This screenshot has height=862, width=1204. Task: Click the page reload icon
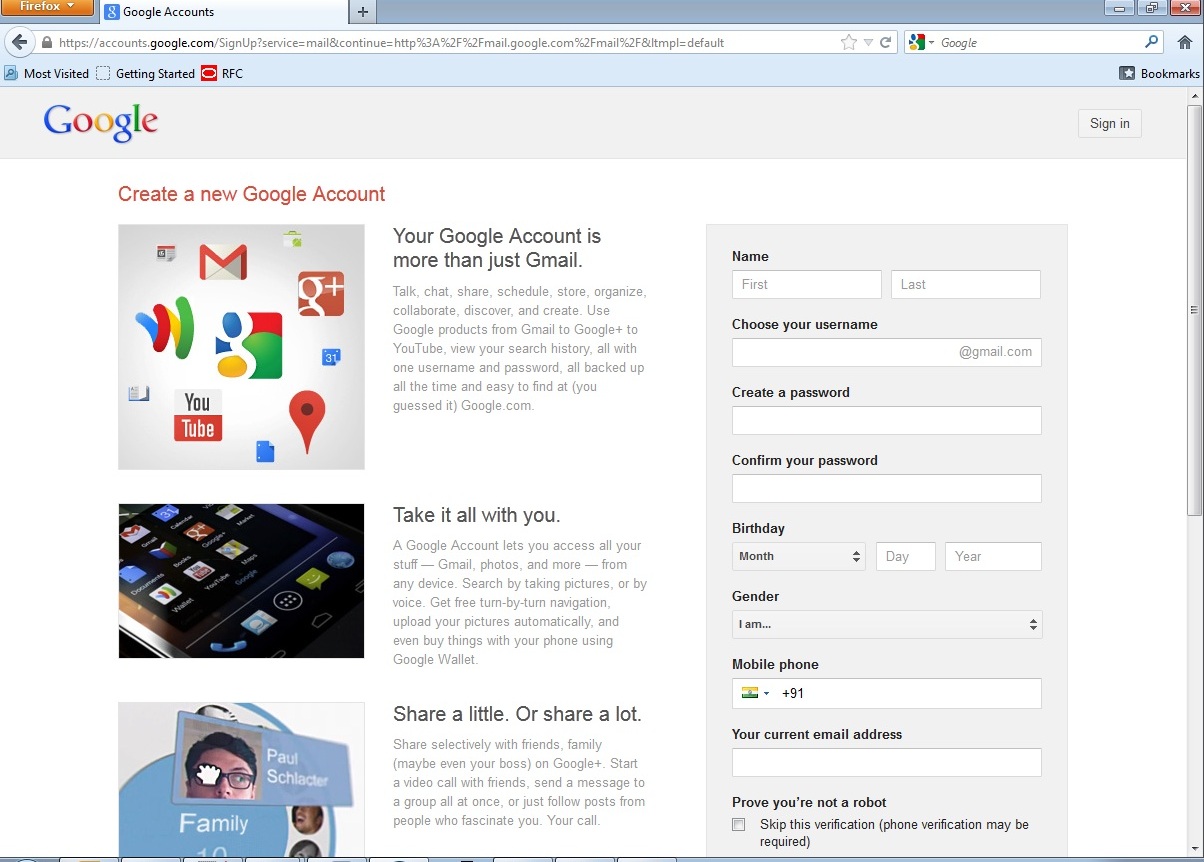pos(888,42)
